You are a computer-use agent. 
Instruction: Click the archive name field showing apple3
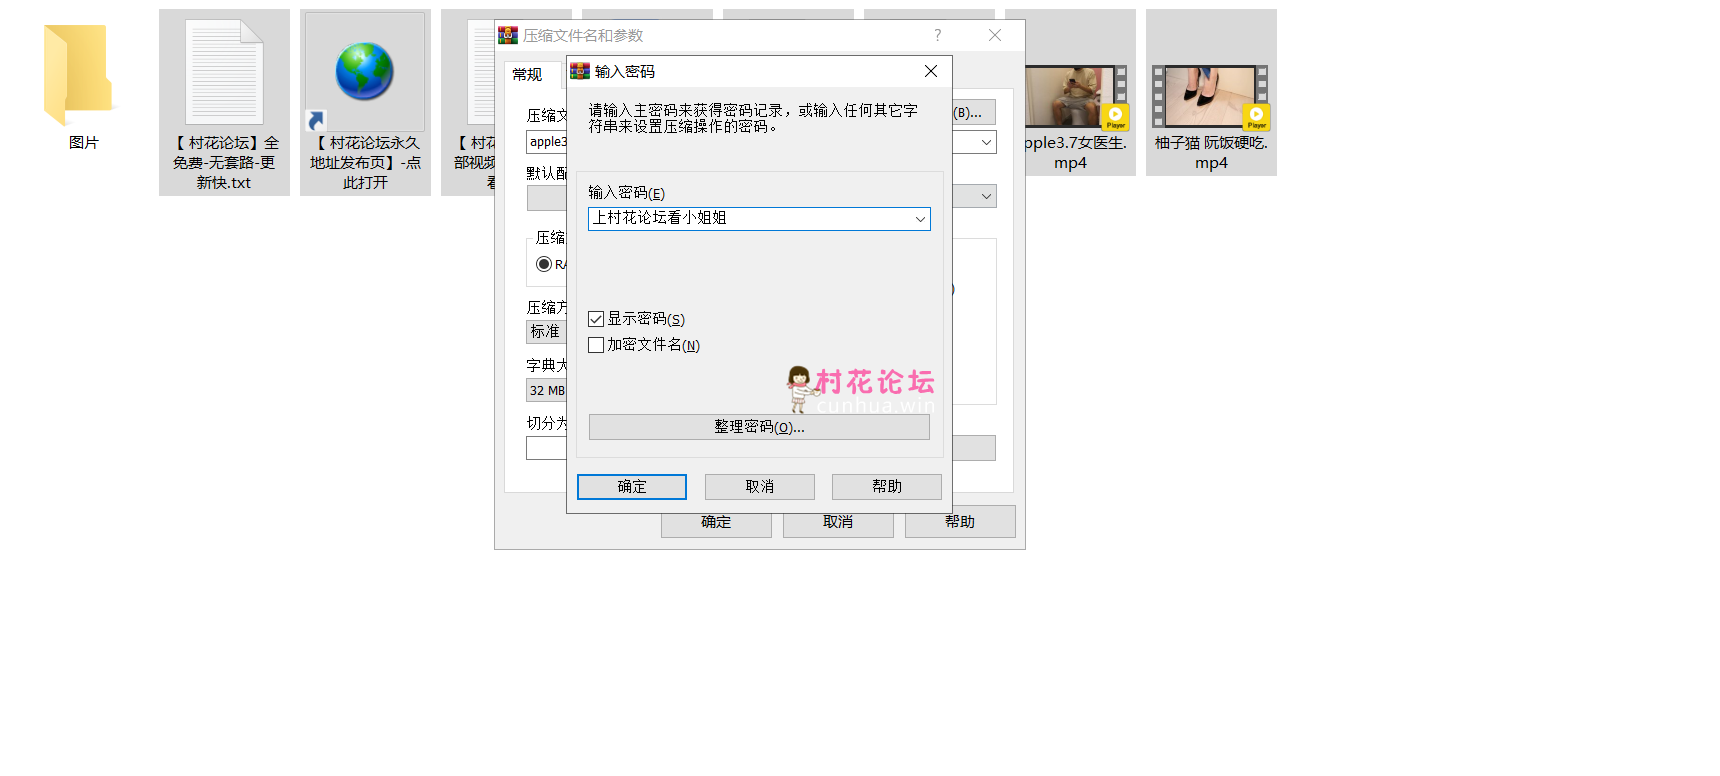pyautogui.click(x=547, y=142)
